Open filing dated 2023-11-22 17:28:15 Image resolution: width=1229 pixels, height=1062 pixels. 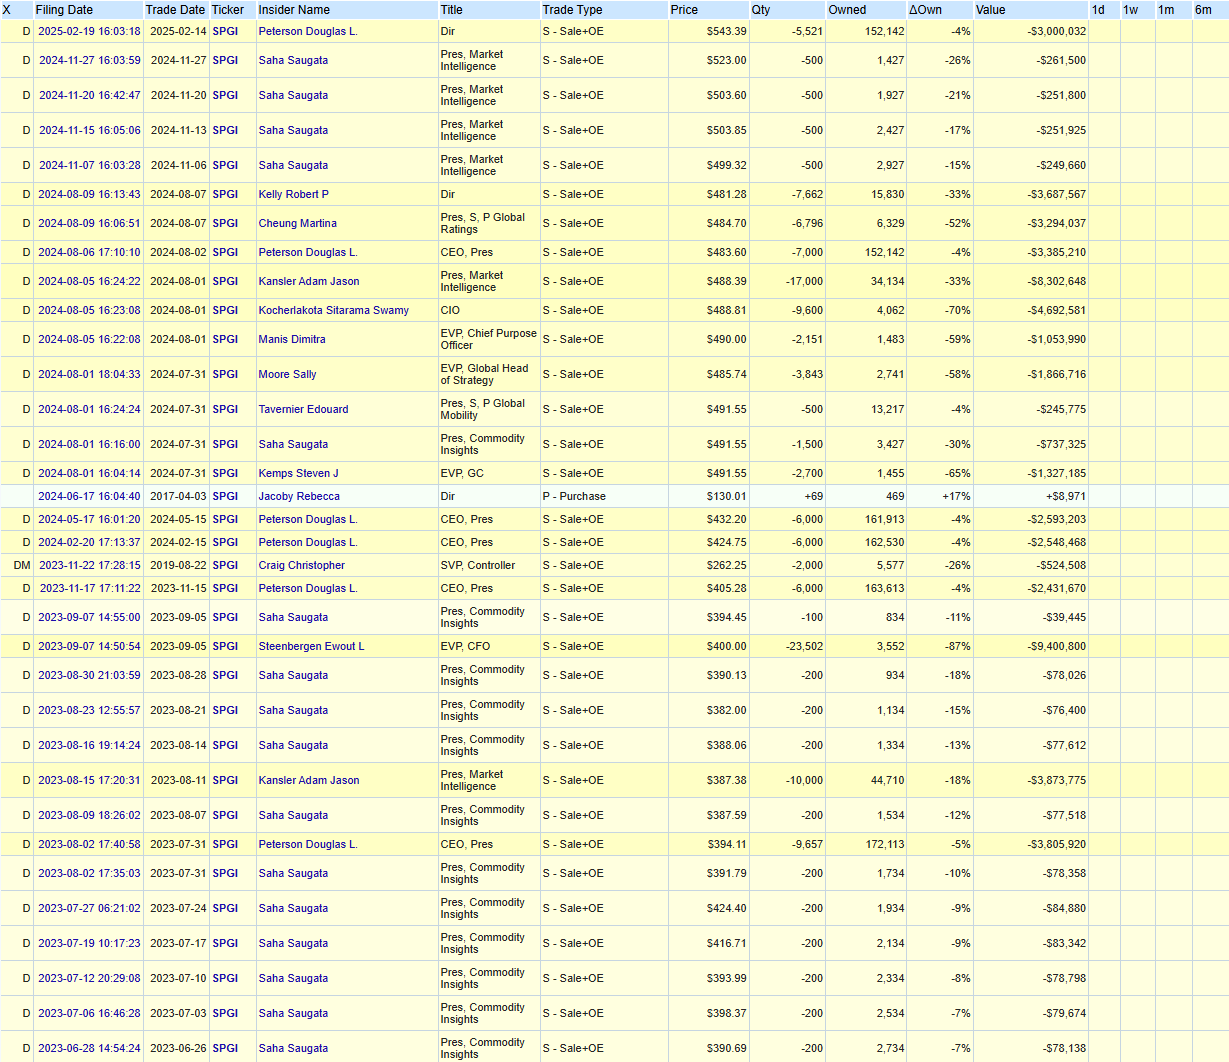click(x=89, y=565)
